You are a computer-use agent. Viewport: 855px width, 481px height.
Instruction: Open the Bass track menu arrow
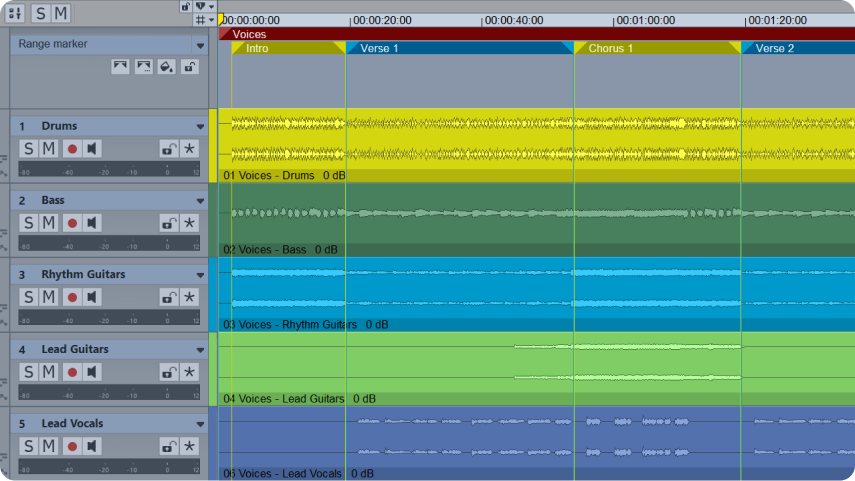[200, 201]
